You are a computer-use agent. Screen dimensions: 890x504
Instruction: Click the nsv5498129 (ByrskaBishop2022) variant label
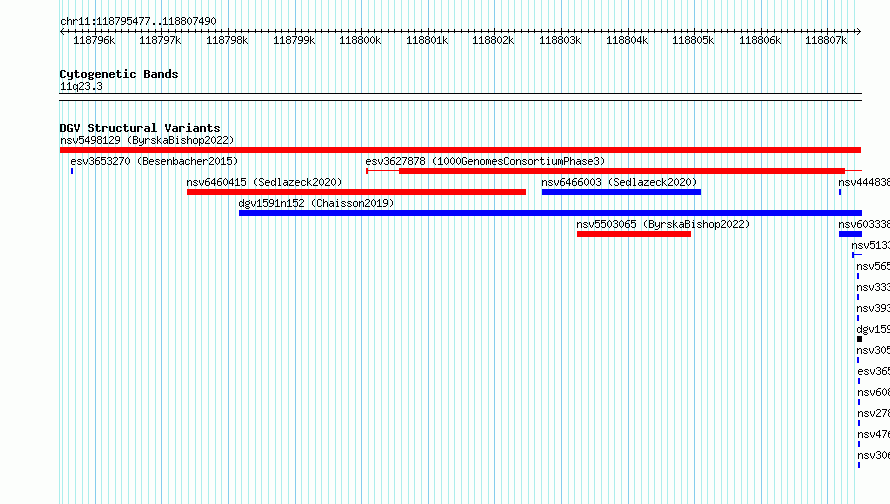[147, 140]
